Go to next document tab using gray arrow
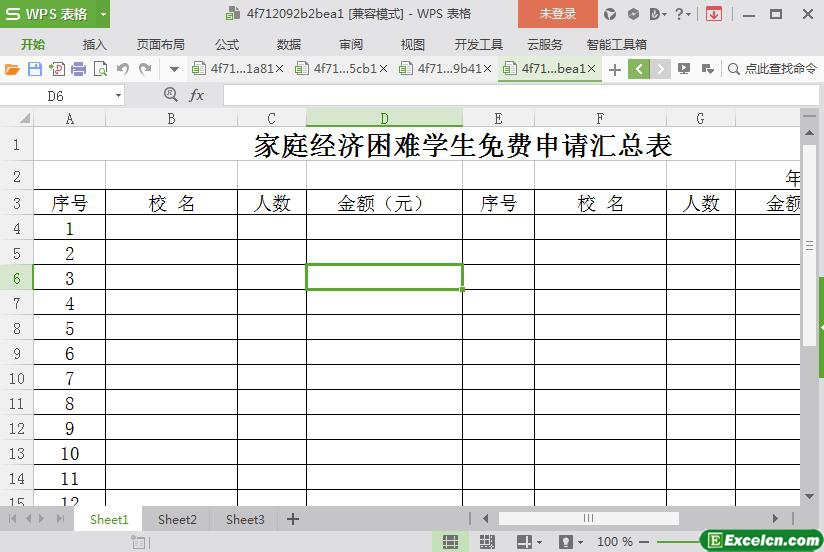Viewport: 824px width, 552px height. tap(660, 69)
